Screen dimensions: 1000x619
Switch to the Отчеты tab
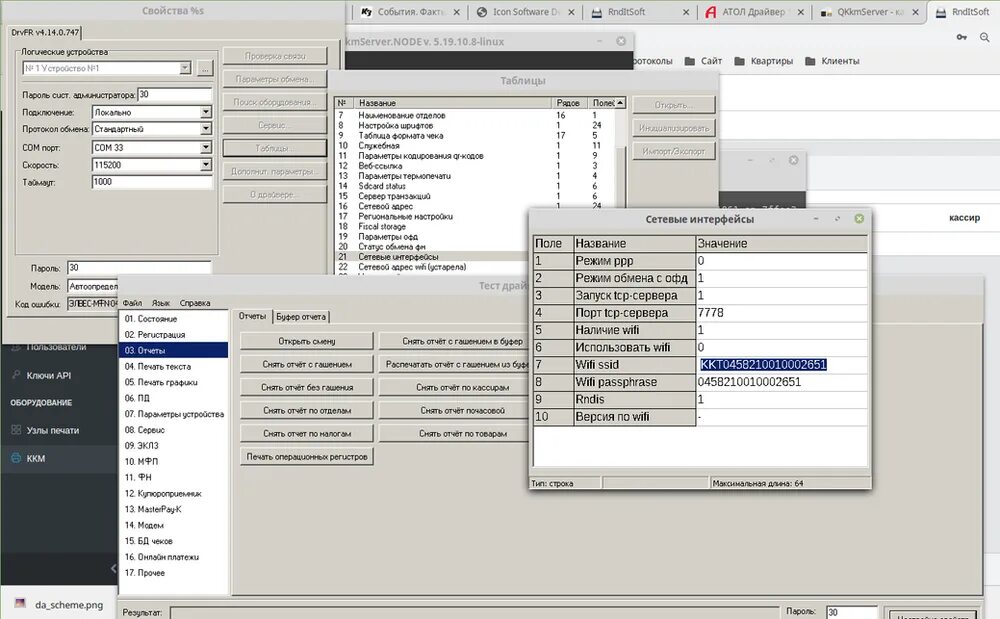click(253, 316)
